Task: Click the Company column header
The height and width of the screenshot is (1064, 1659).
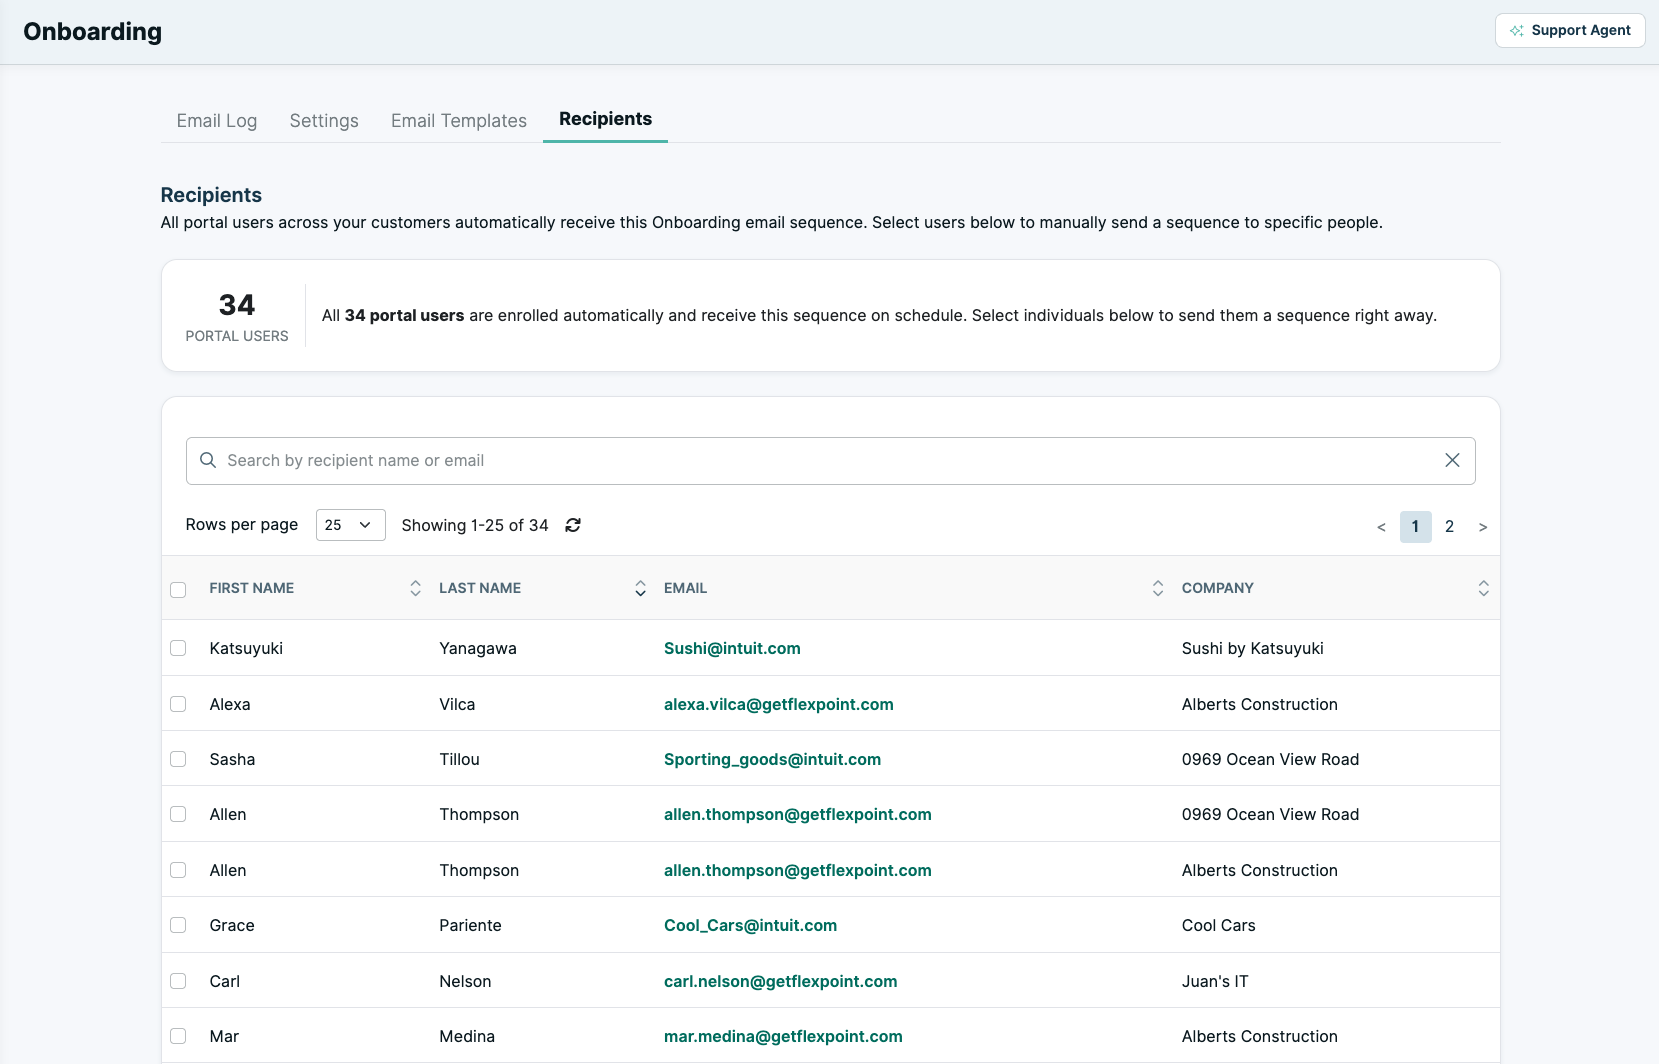Action: (x=1218, y=588)
